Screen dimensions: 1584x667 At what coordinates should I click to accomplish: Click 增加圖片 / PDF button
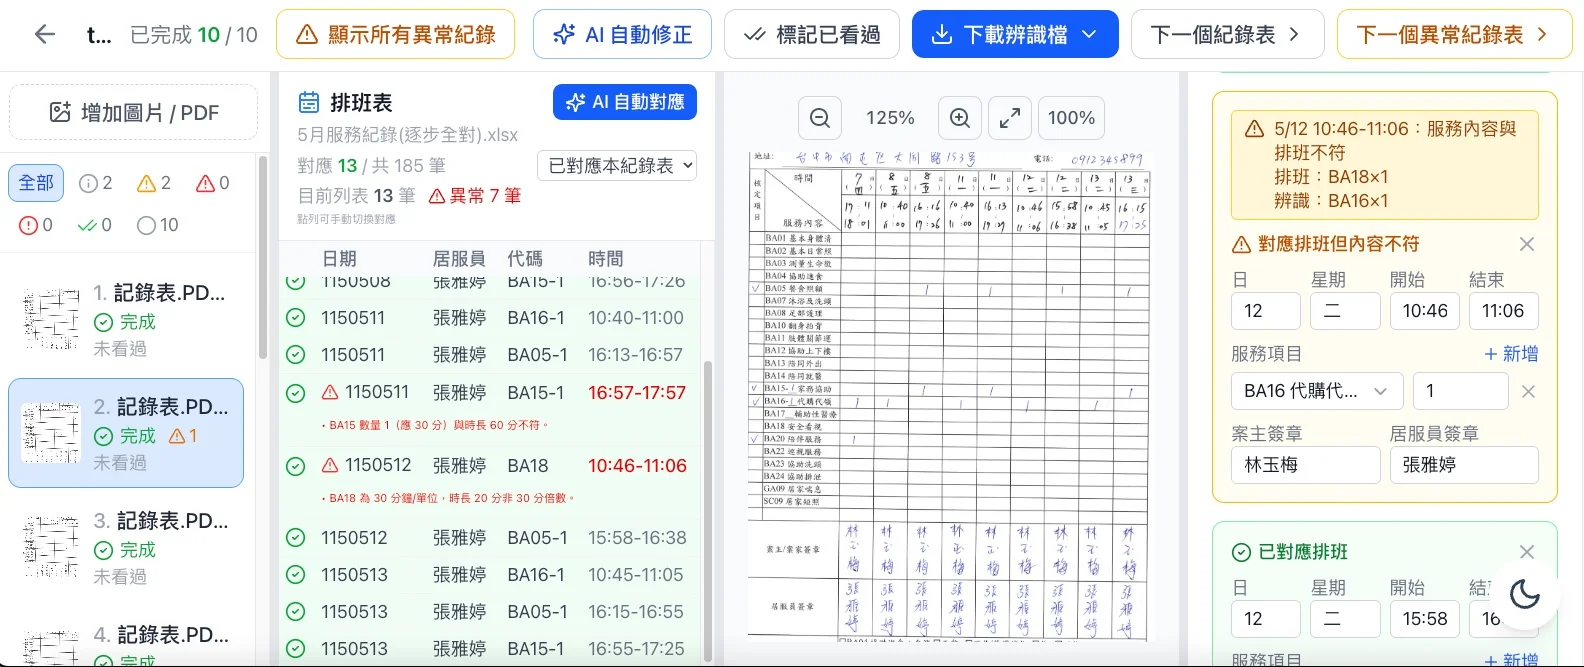pyautogui.click(x=134, y=113)
